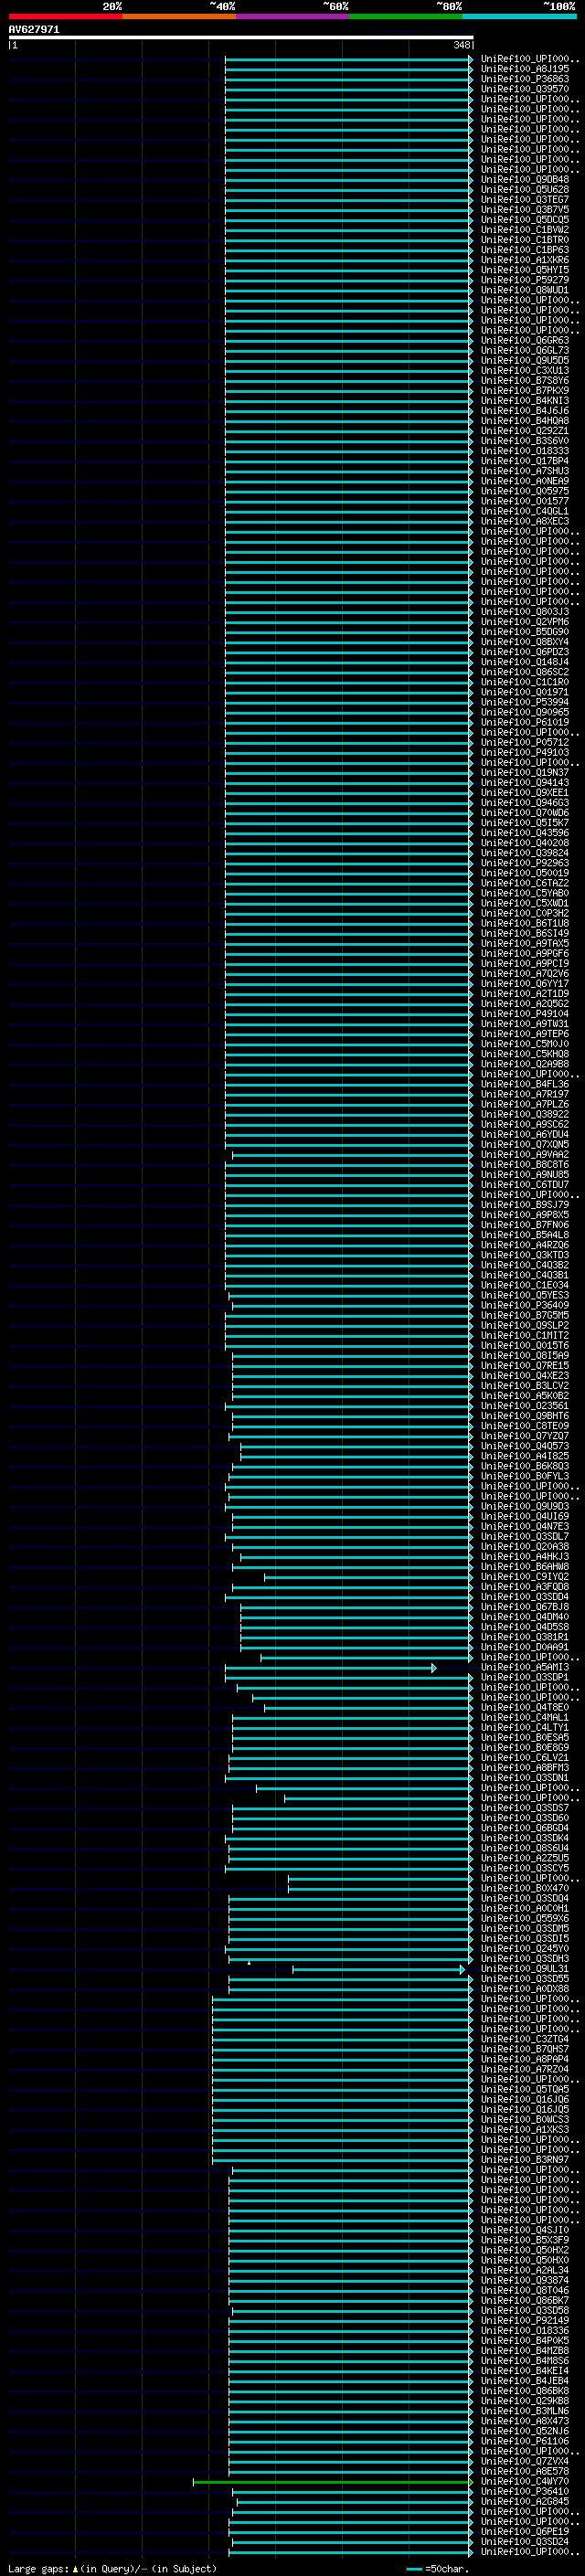Select hit label UniRef100_B0X470
Viewport: 585px width, 2576px height.
point(525,1888)
